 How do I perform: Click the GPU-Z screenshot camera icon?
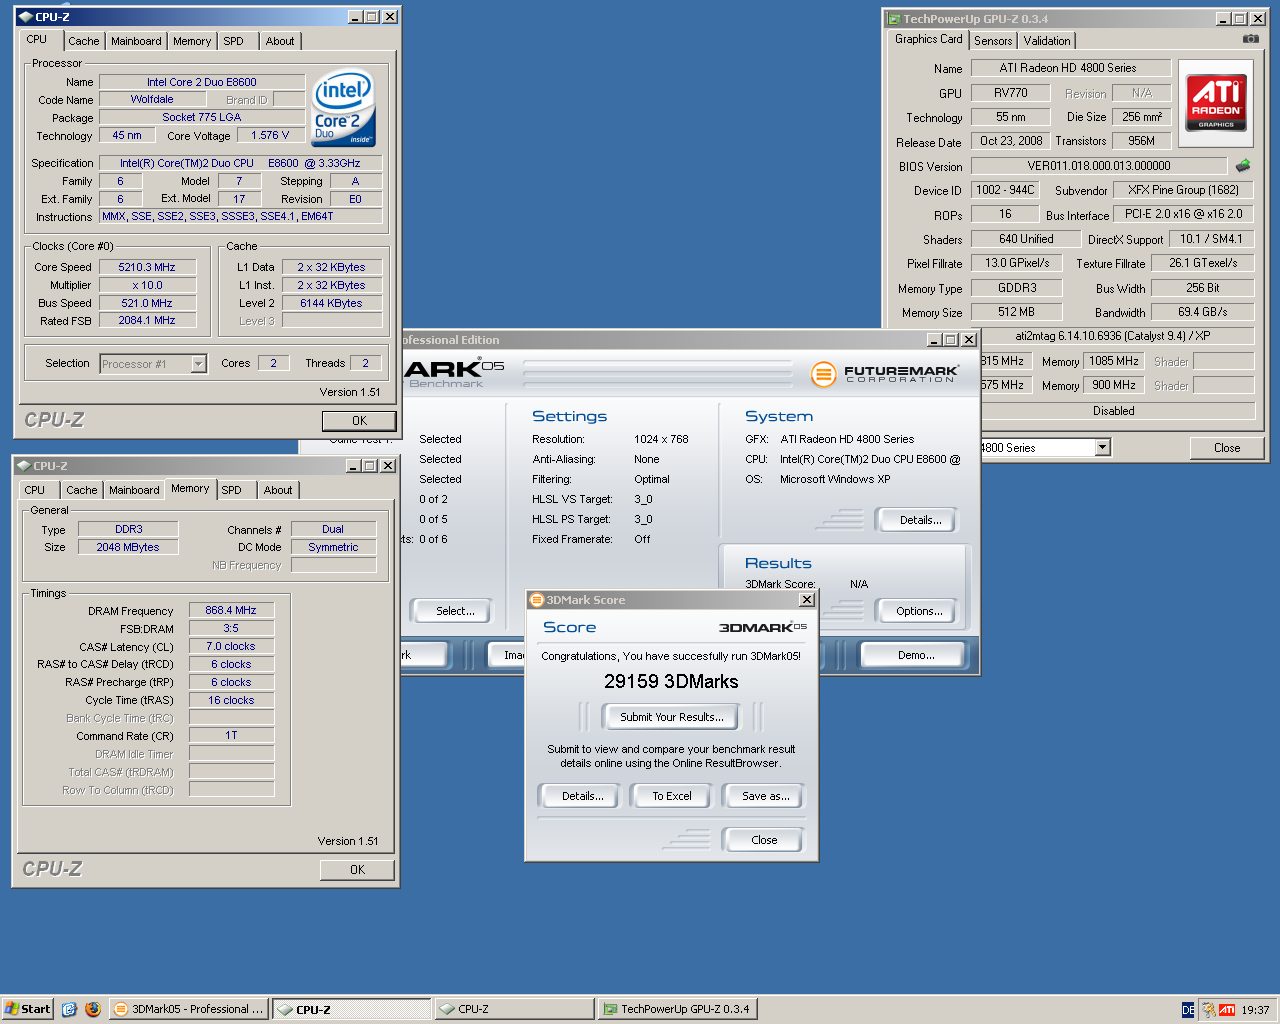click(1250, 39)
